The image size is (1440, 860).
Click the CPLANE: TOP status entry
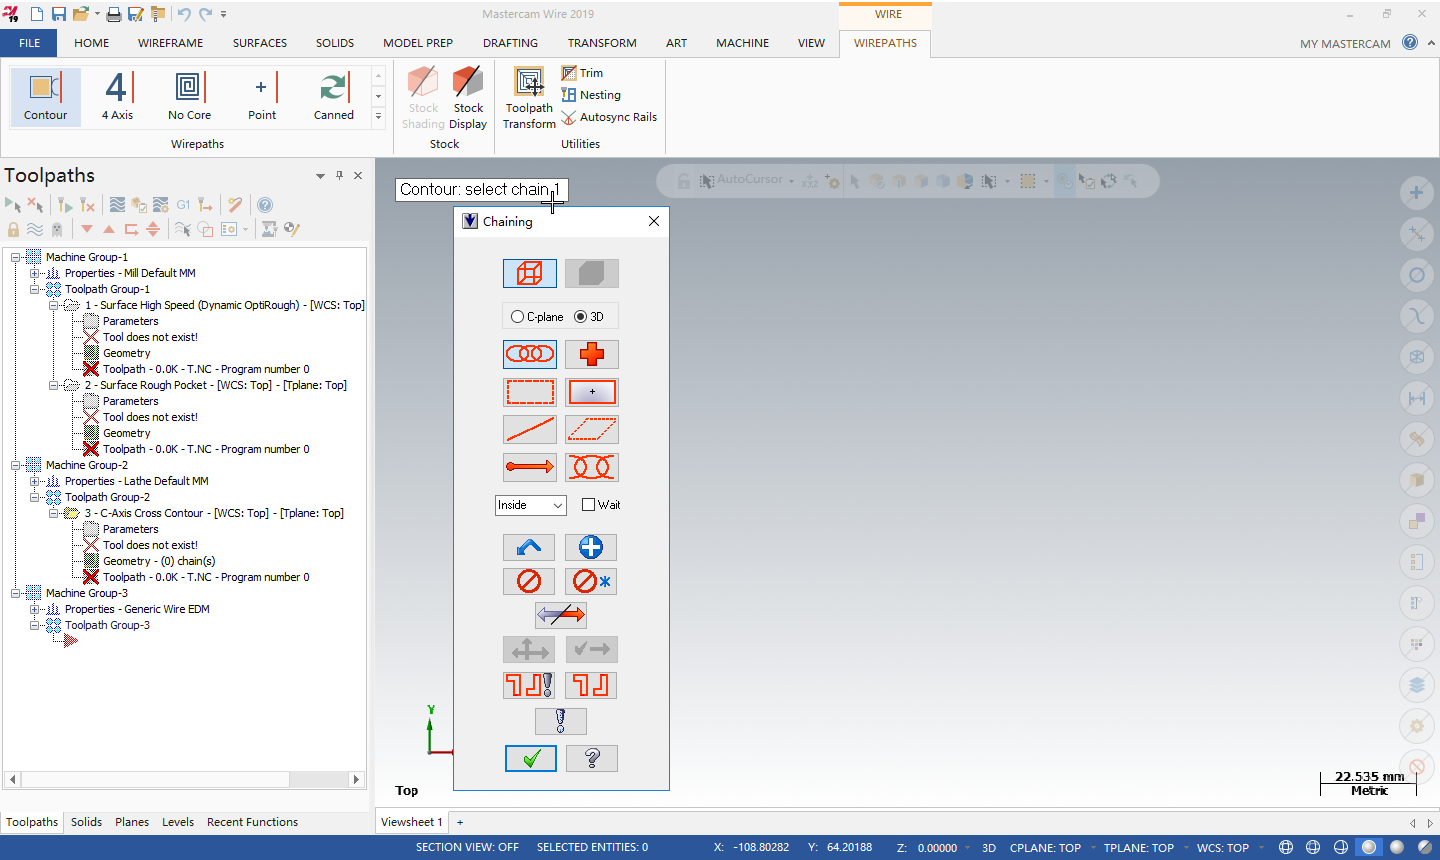tap(1045, 848)
